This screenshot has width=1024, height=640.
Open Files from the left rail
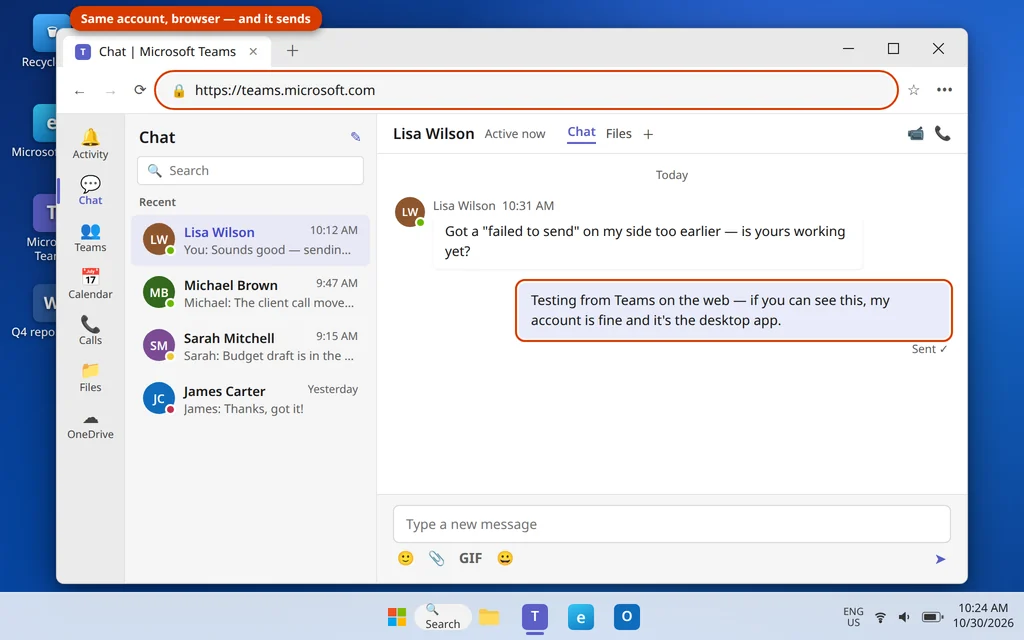coord(90,377)
